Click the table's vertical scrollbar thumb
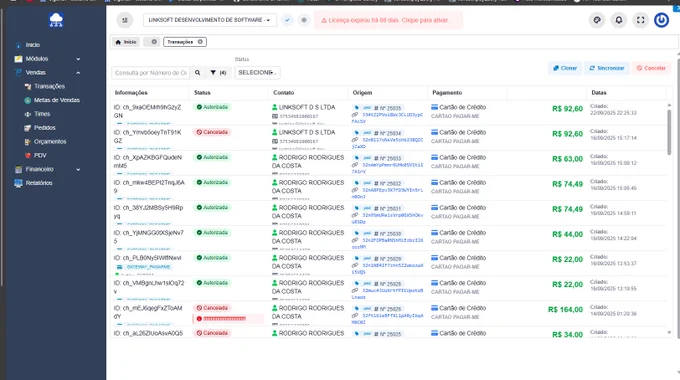Image resolution: width=680 pixels, height=380 pixels. click(x=669, y=132)
